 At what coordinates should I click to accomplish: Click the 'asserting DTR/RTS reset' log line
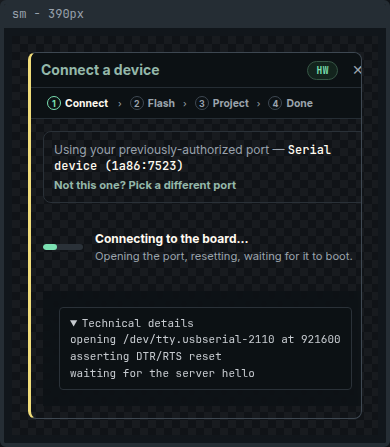pos(146,356)
